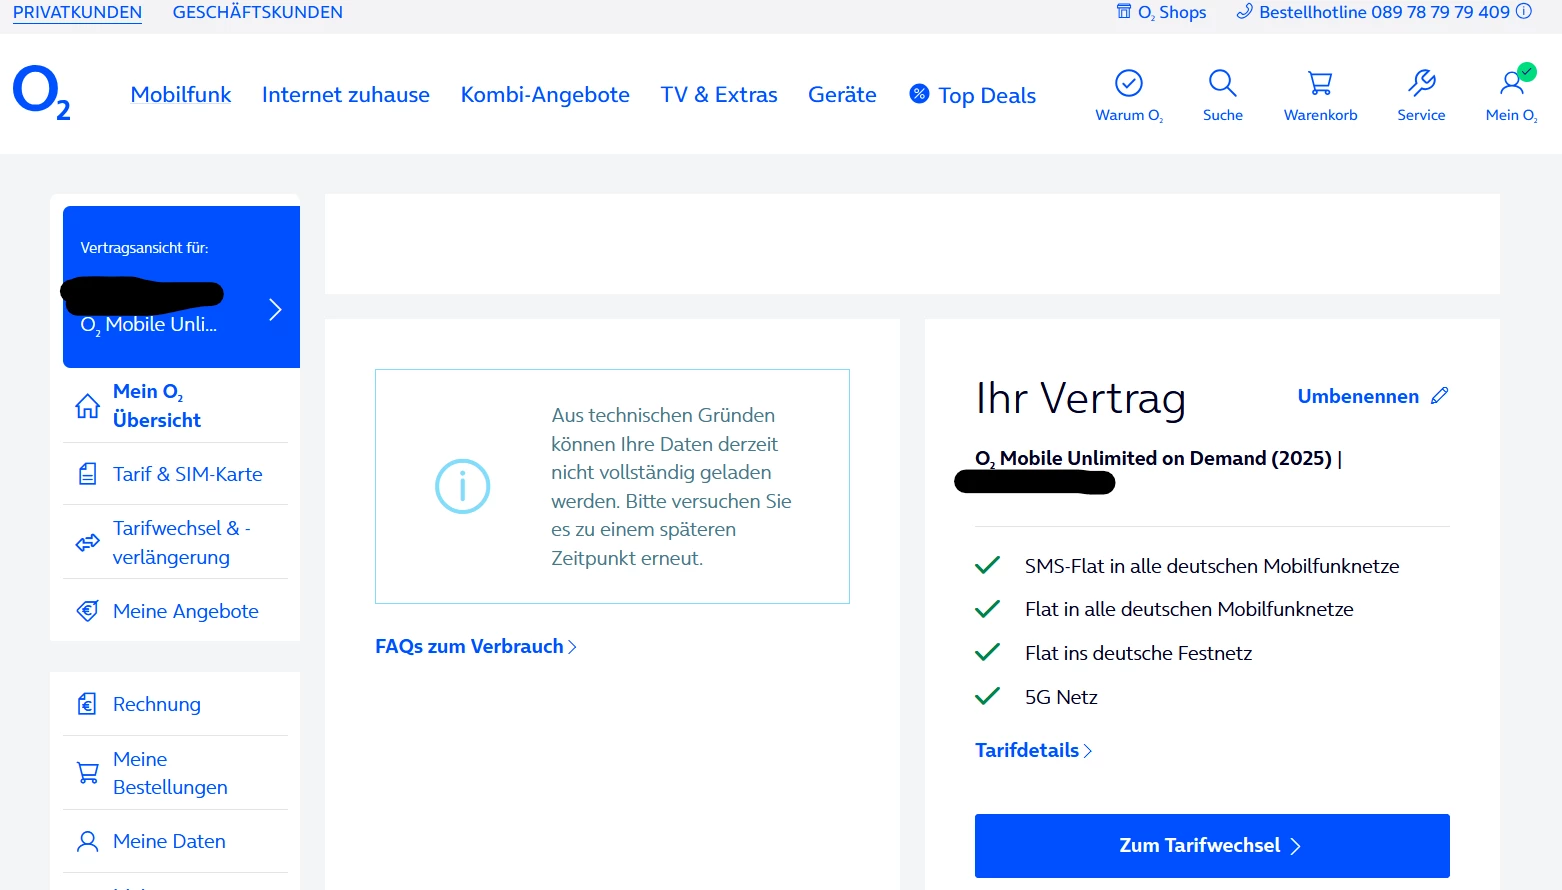Viewport: 1562px width, 890px height.
Task: Click the person icon beside Meine Daten
Action: (x=88, y=841)
